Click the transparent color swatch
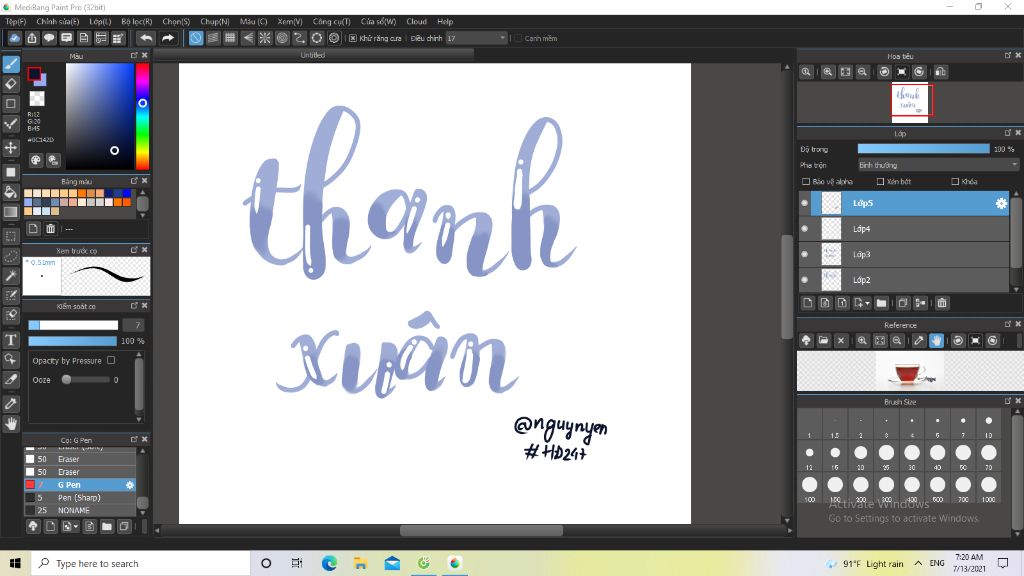 (x=37, y=99)
